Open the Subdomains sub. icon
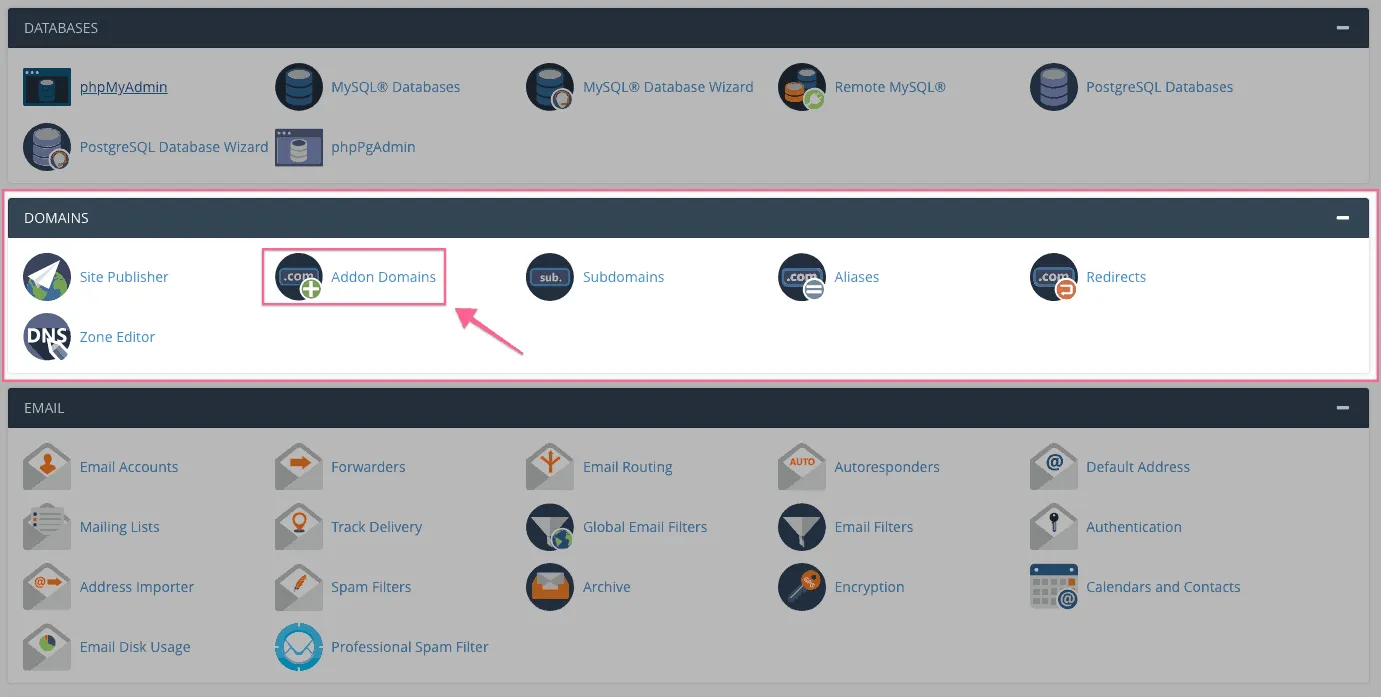1381x697 pixels. pyautogui.click(x=550, y=277)
